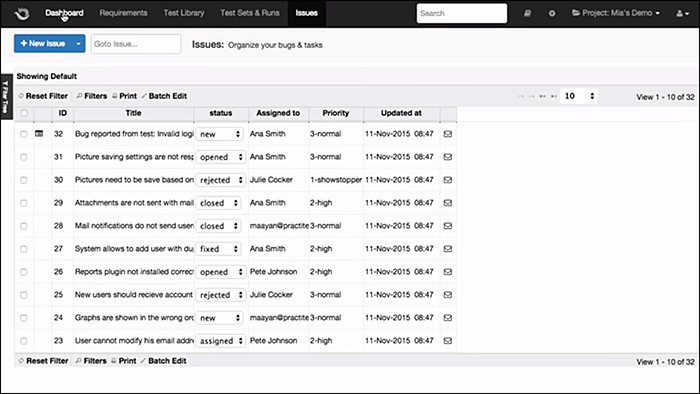Viewport: 700px width, 394px height.
Task: Switch to the Test Library tab
Action: coord(184,13)
